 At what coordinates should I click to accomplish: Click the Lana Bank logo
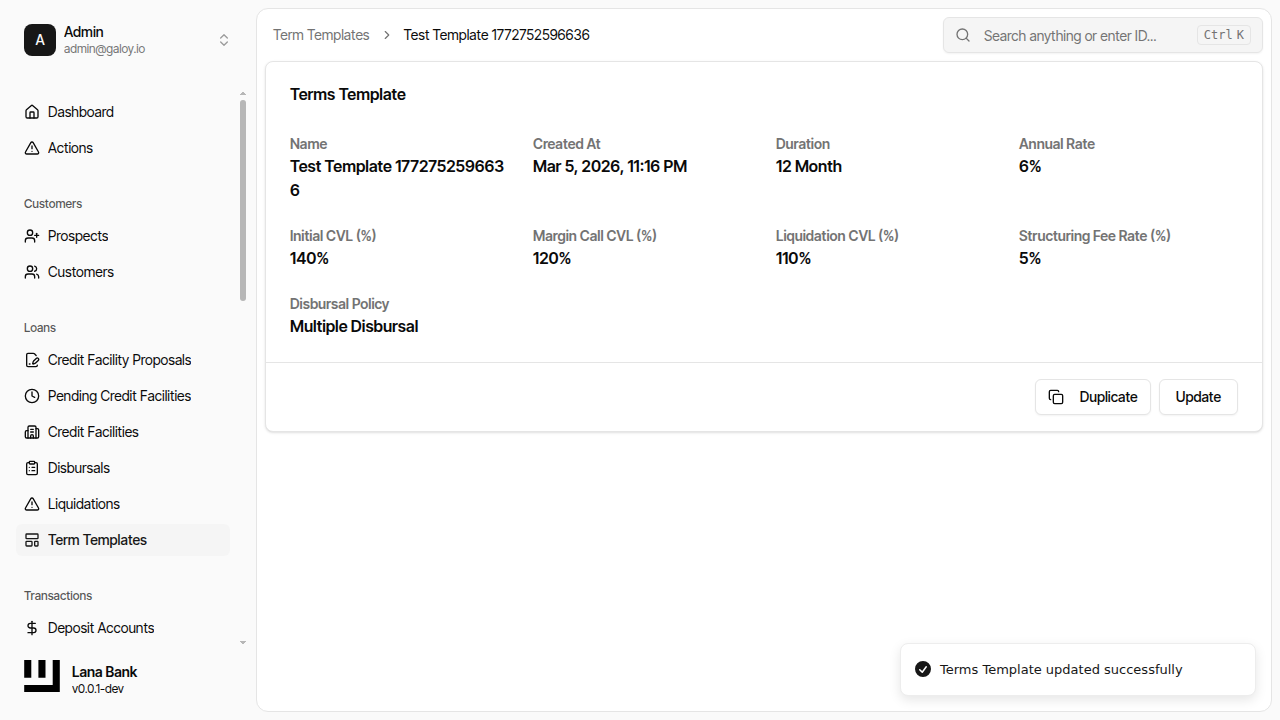pyautogui.click(x=42, y=676)
